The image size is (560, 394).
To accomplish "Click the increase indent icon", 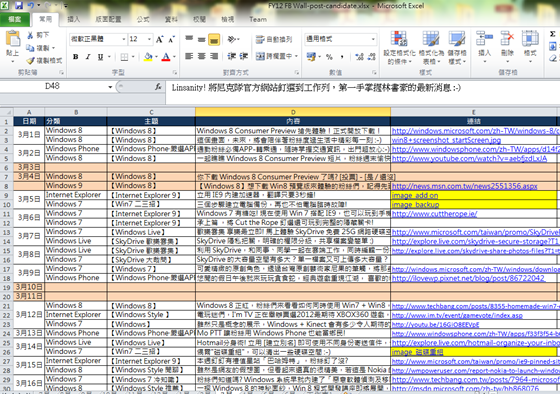I will [244, 56].
